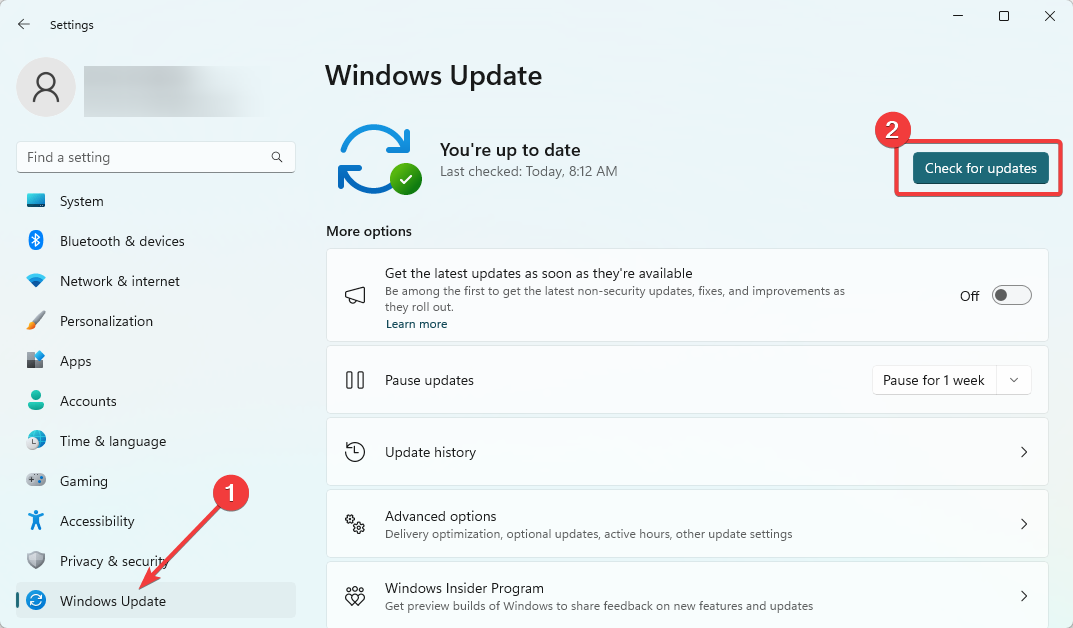Click the Personalization paintbrush icon

[x=36, y=320]
